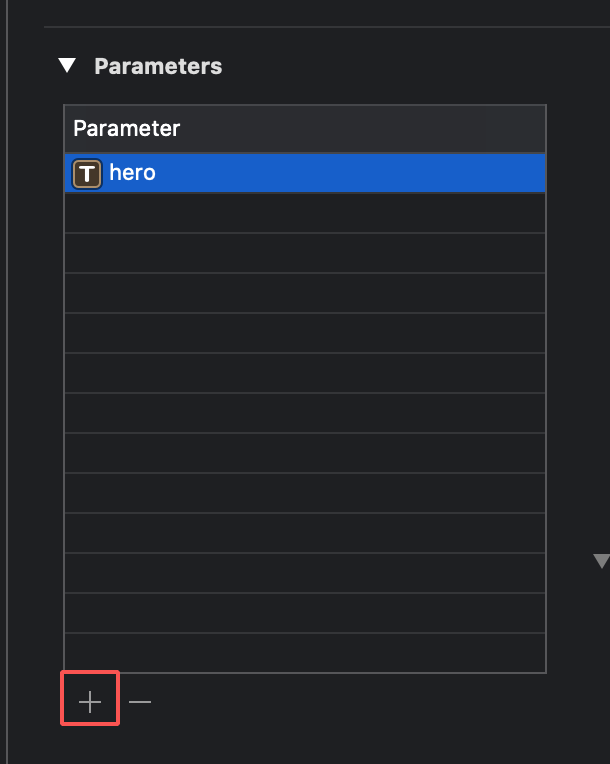Click the second empty row below hero
The image size is (610, 764).
[x=305, y=253]
